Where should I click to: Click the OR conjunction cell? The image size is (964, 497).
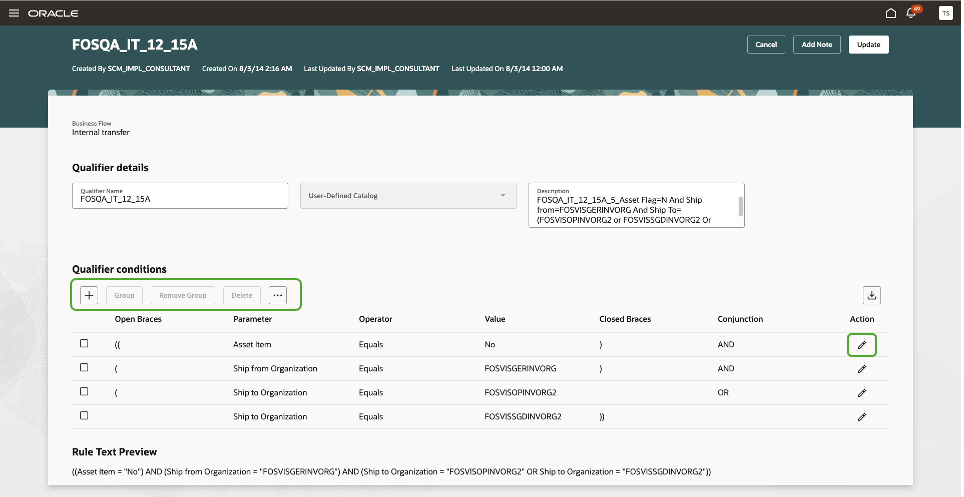coord(723,392)
